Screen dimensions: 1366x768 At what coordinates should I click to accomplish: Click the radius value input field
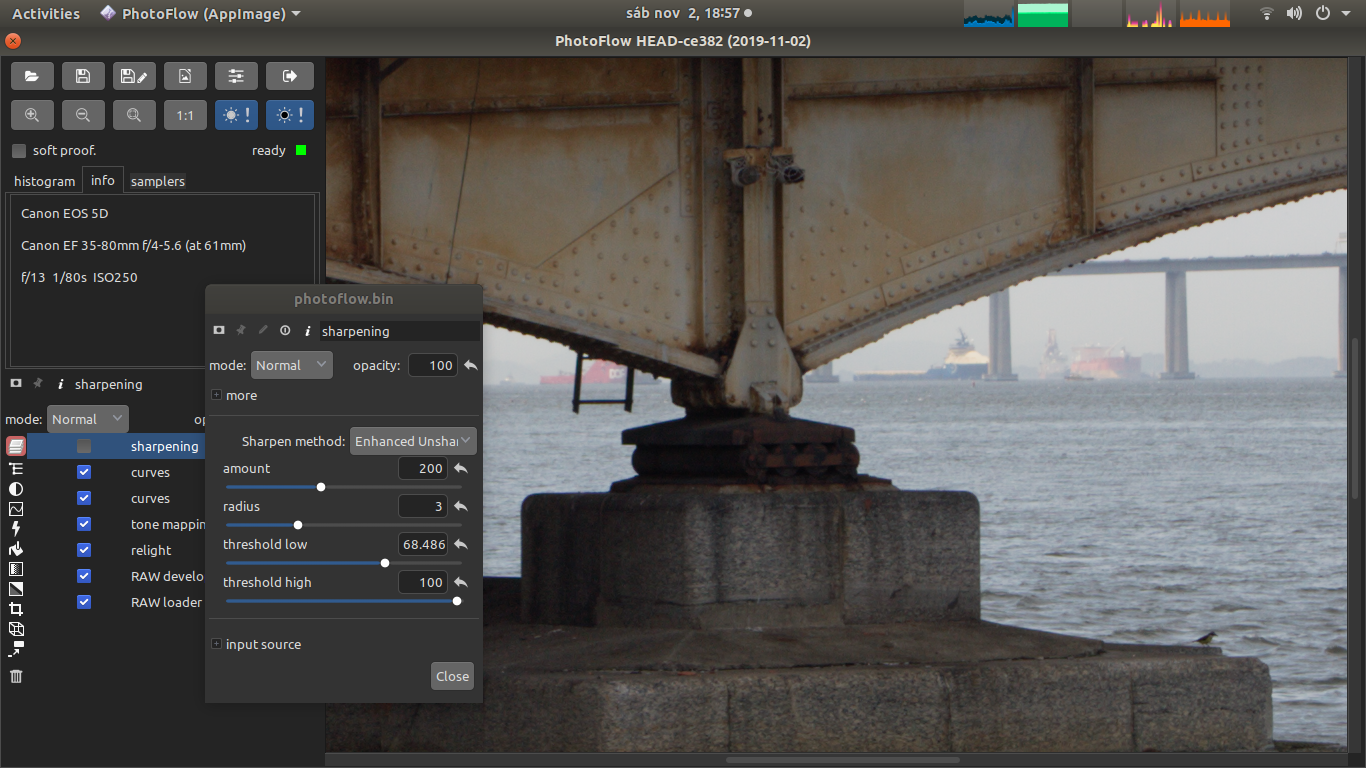(422, 506)
